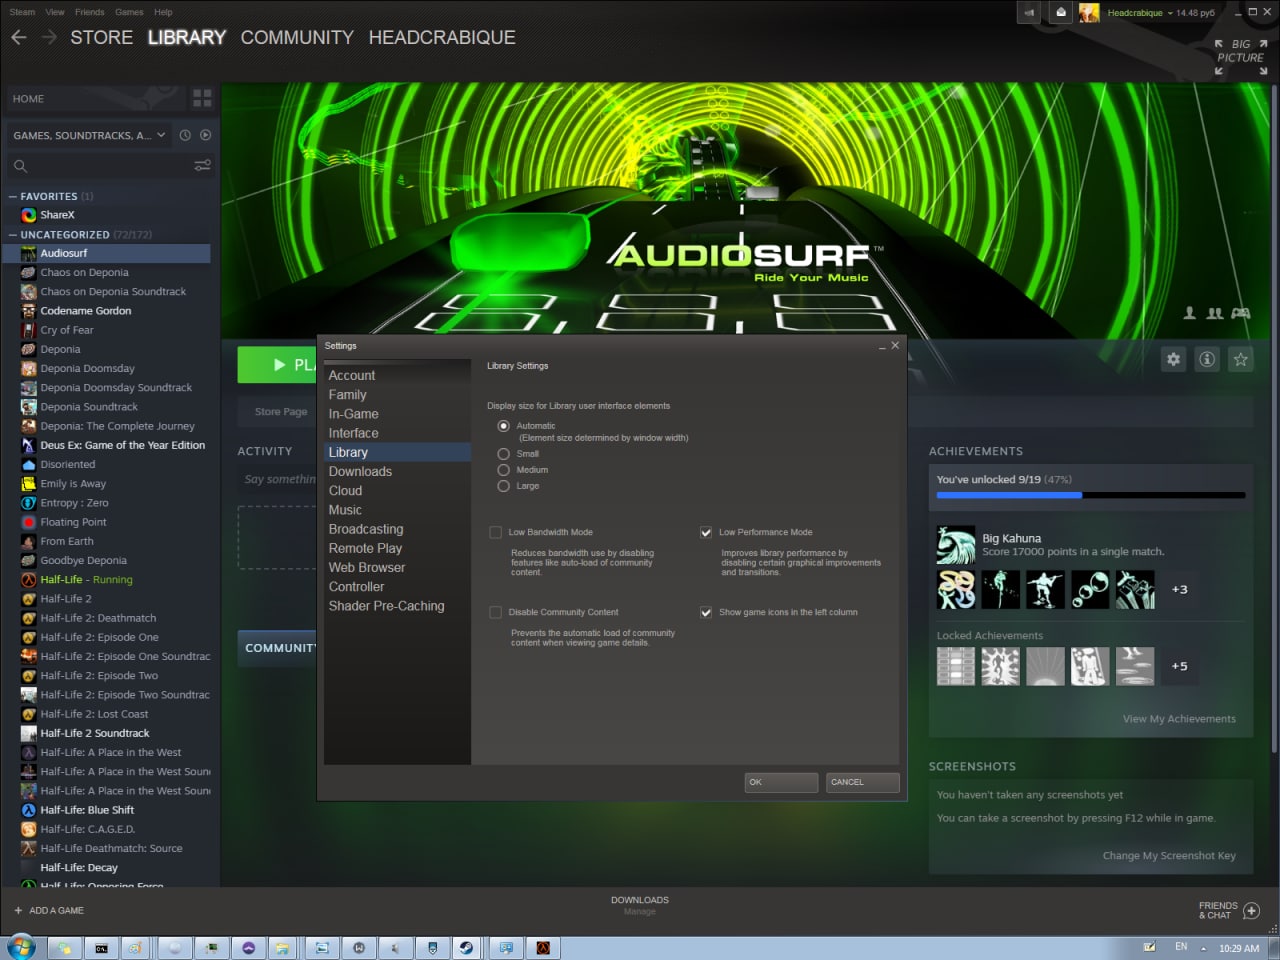Open View My Achievements link
The image size is (1280, 960).
point(1179,719)
